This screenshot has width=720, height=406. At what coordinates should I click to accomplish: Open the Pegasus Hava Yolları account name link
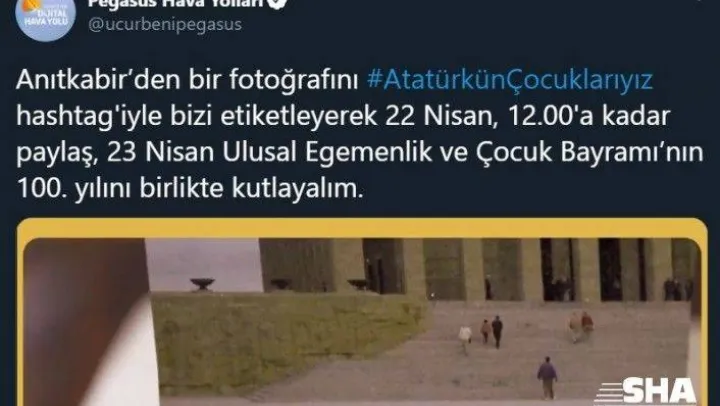(177, 4)
